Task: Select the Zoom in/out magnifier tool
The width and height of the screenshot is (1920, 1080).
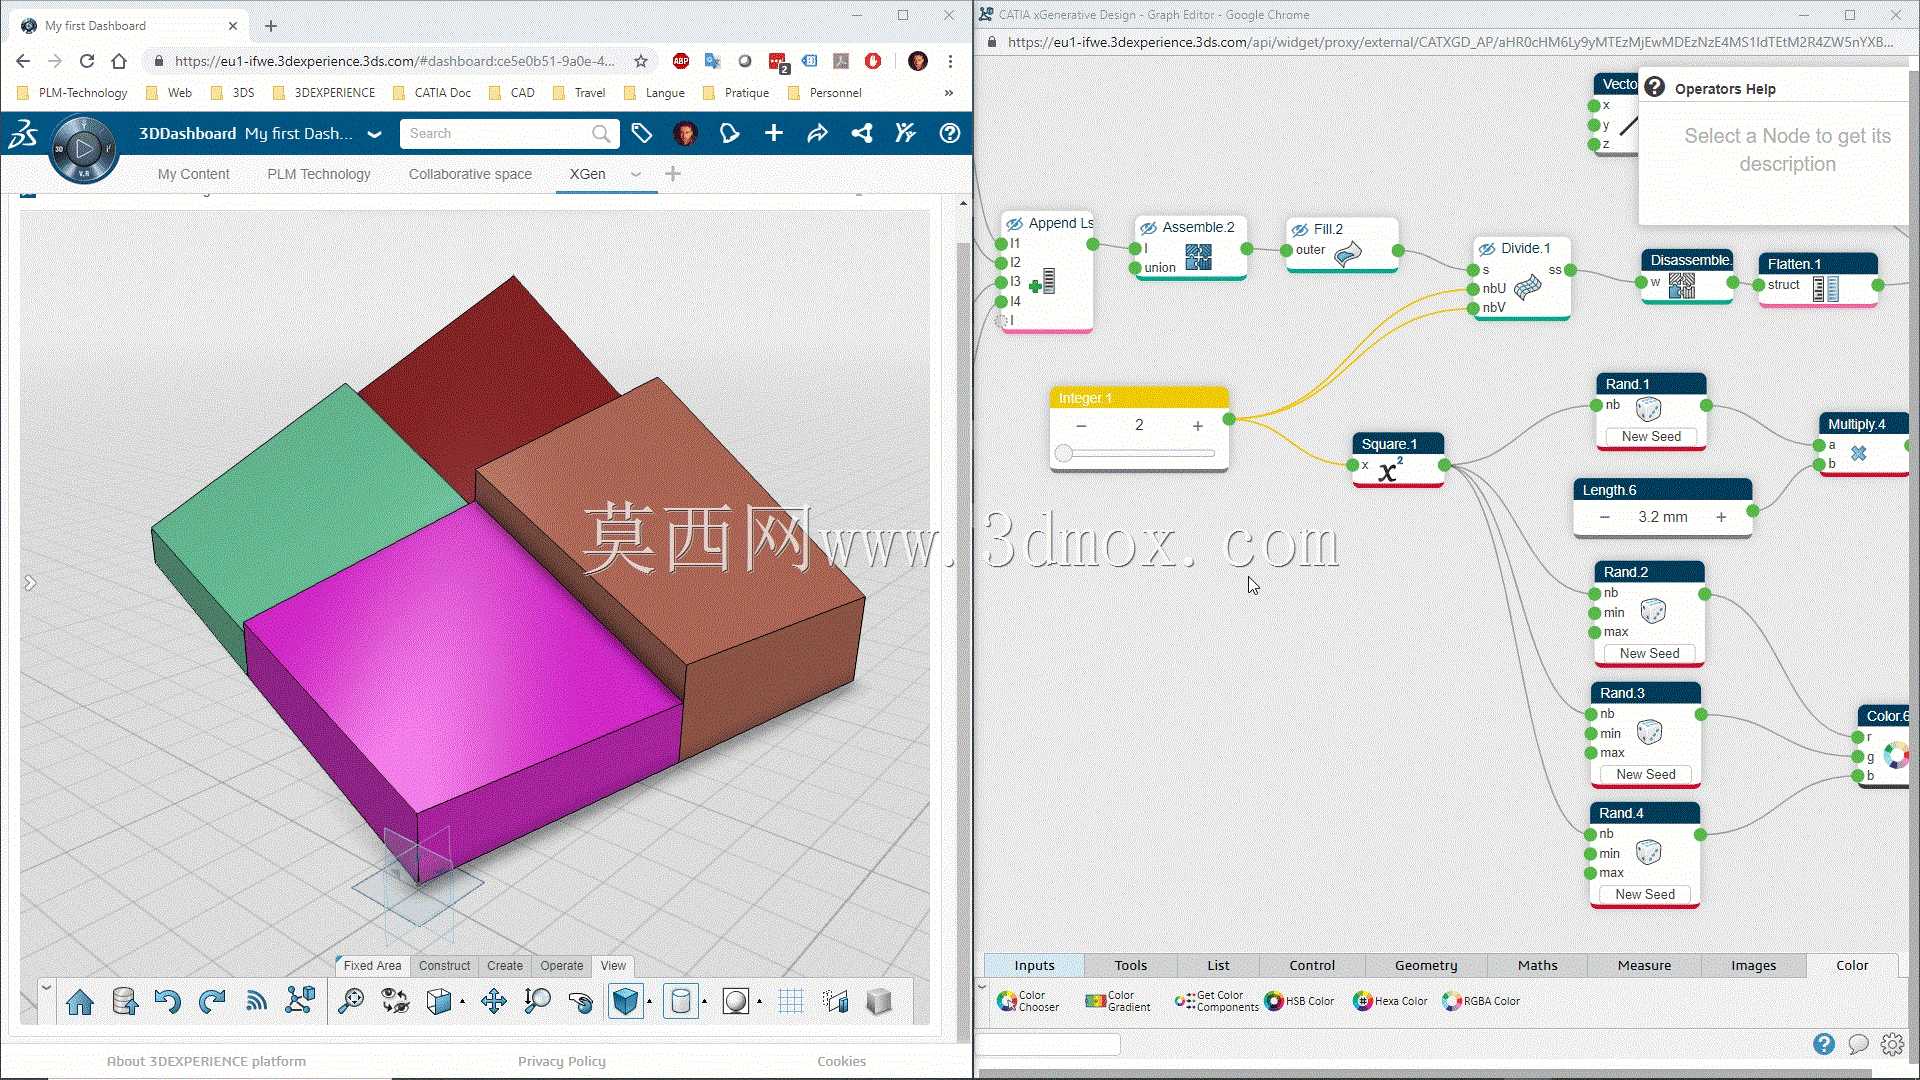Action: [x=537, y=1001]
